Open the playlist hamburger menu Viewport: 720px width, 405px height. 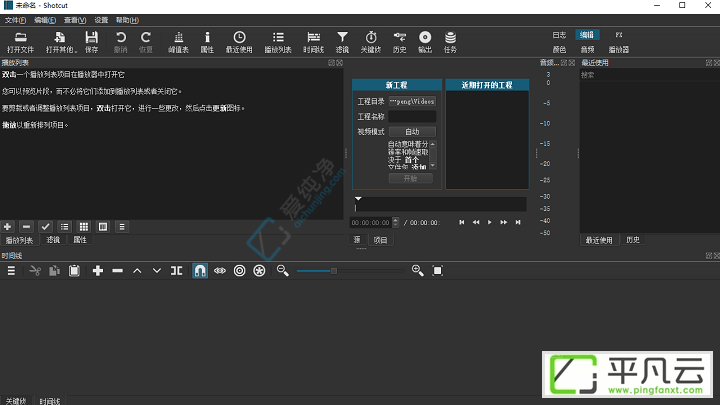point(122,227)
